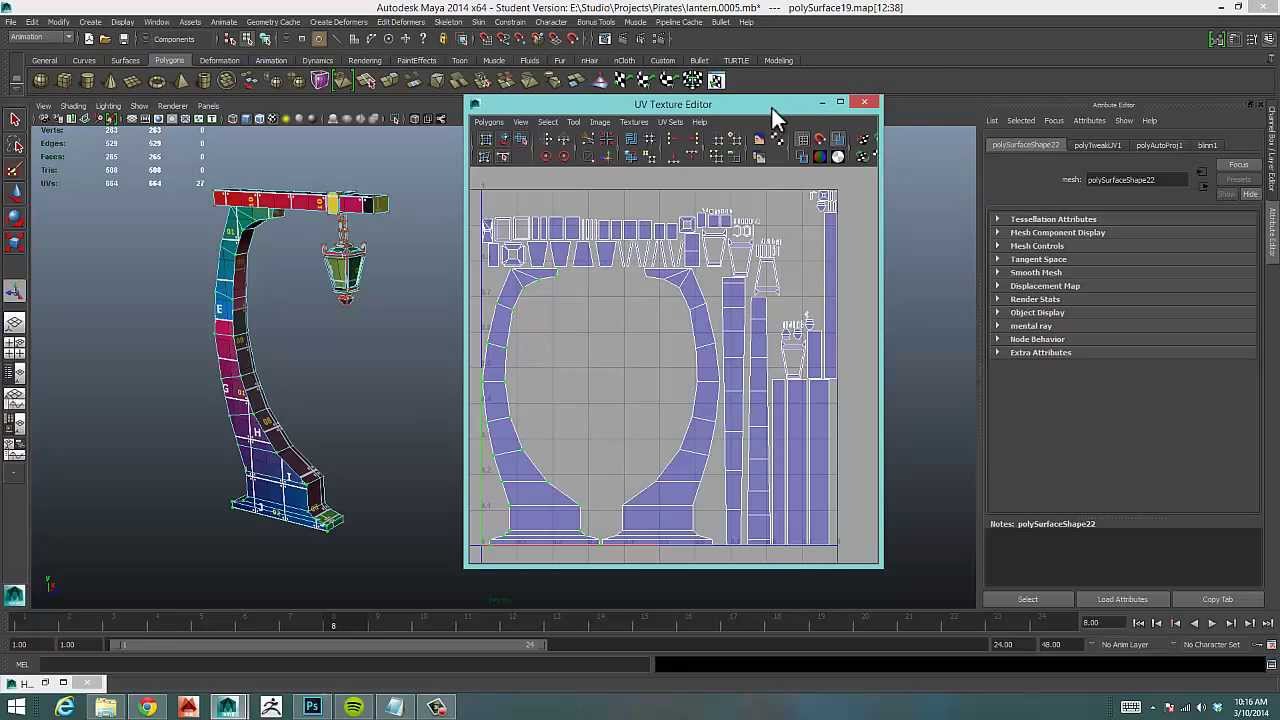Switch to the Rendering shelf tab
This screenshot has height=720, width=1280.
(364, 61)
